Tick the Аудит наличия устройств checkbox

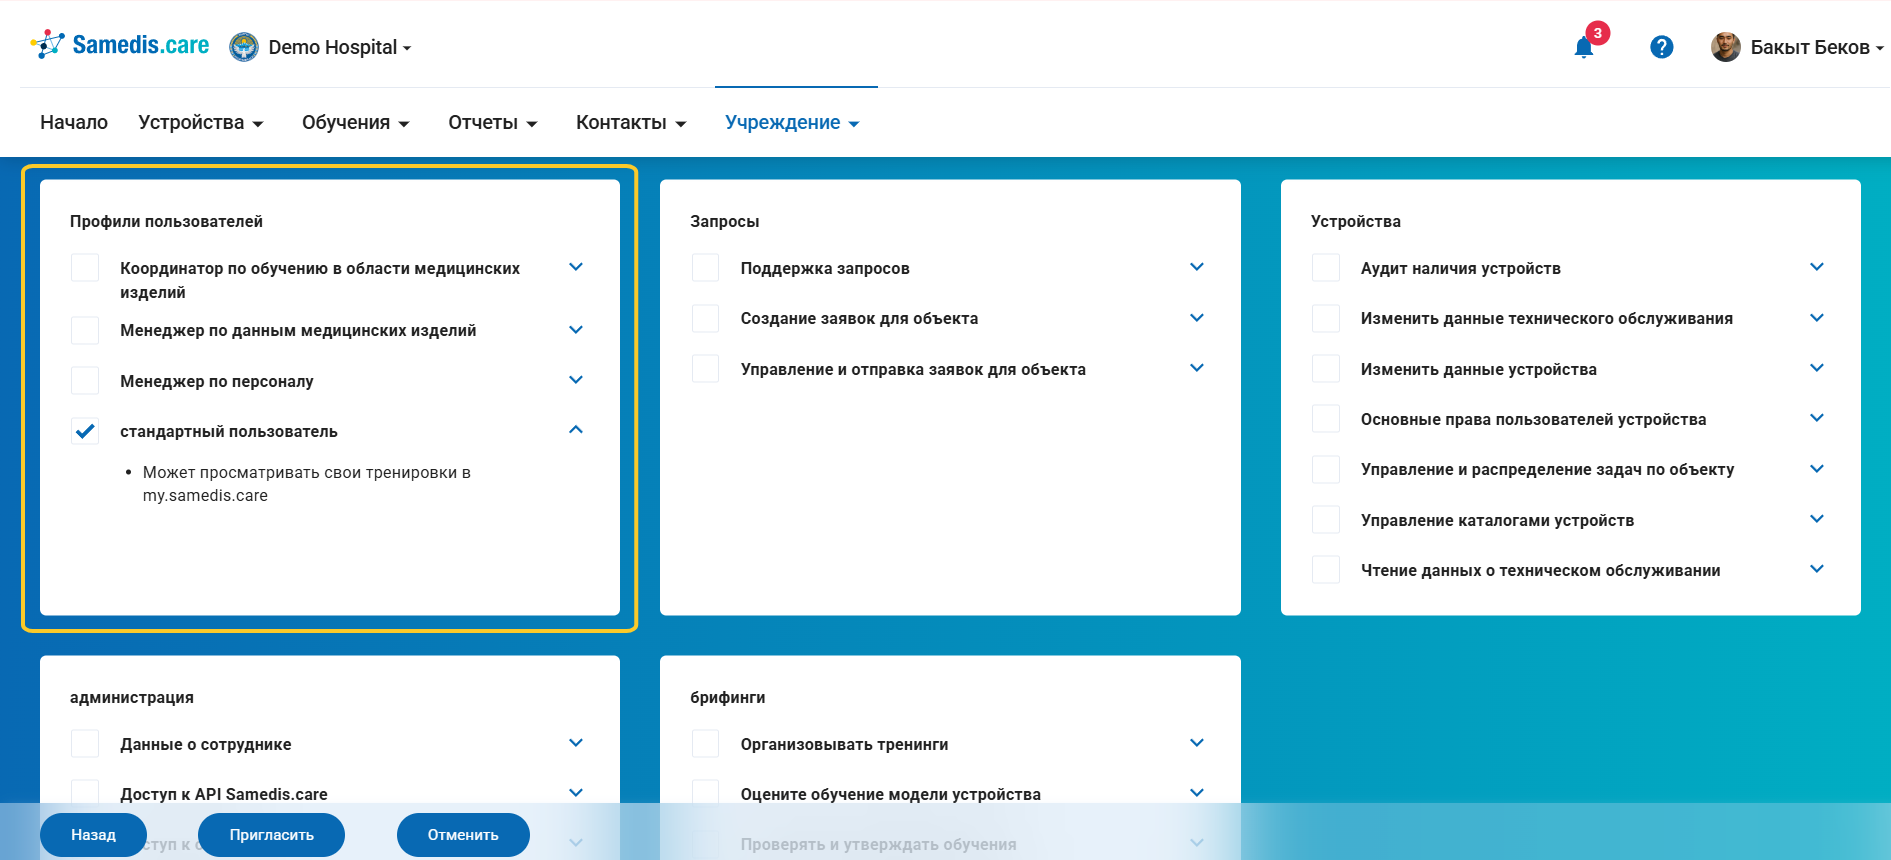1325,268
